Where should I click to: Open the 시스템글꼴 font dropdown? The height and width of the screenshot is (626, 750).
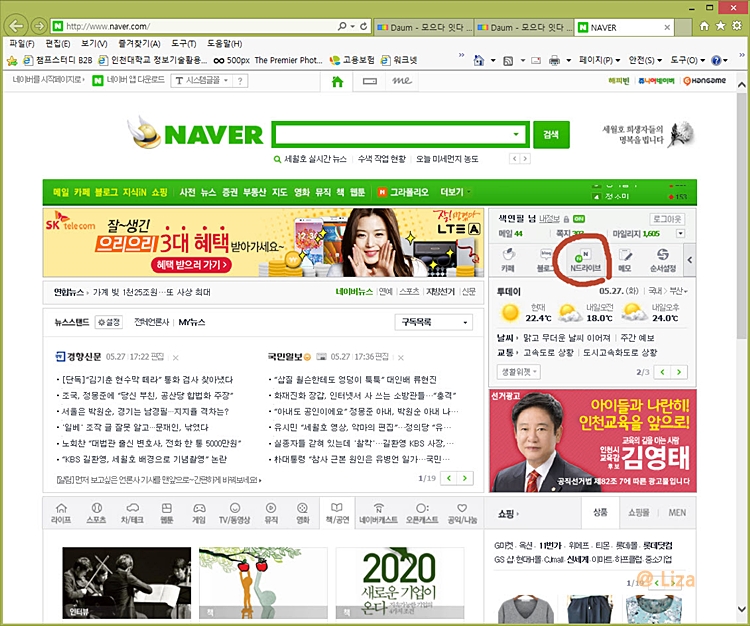202,81
